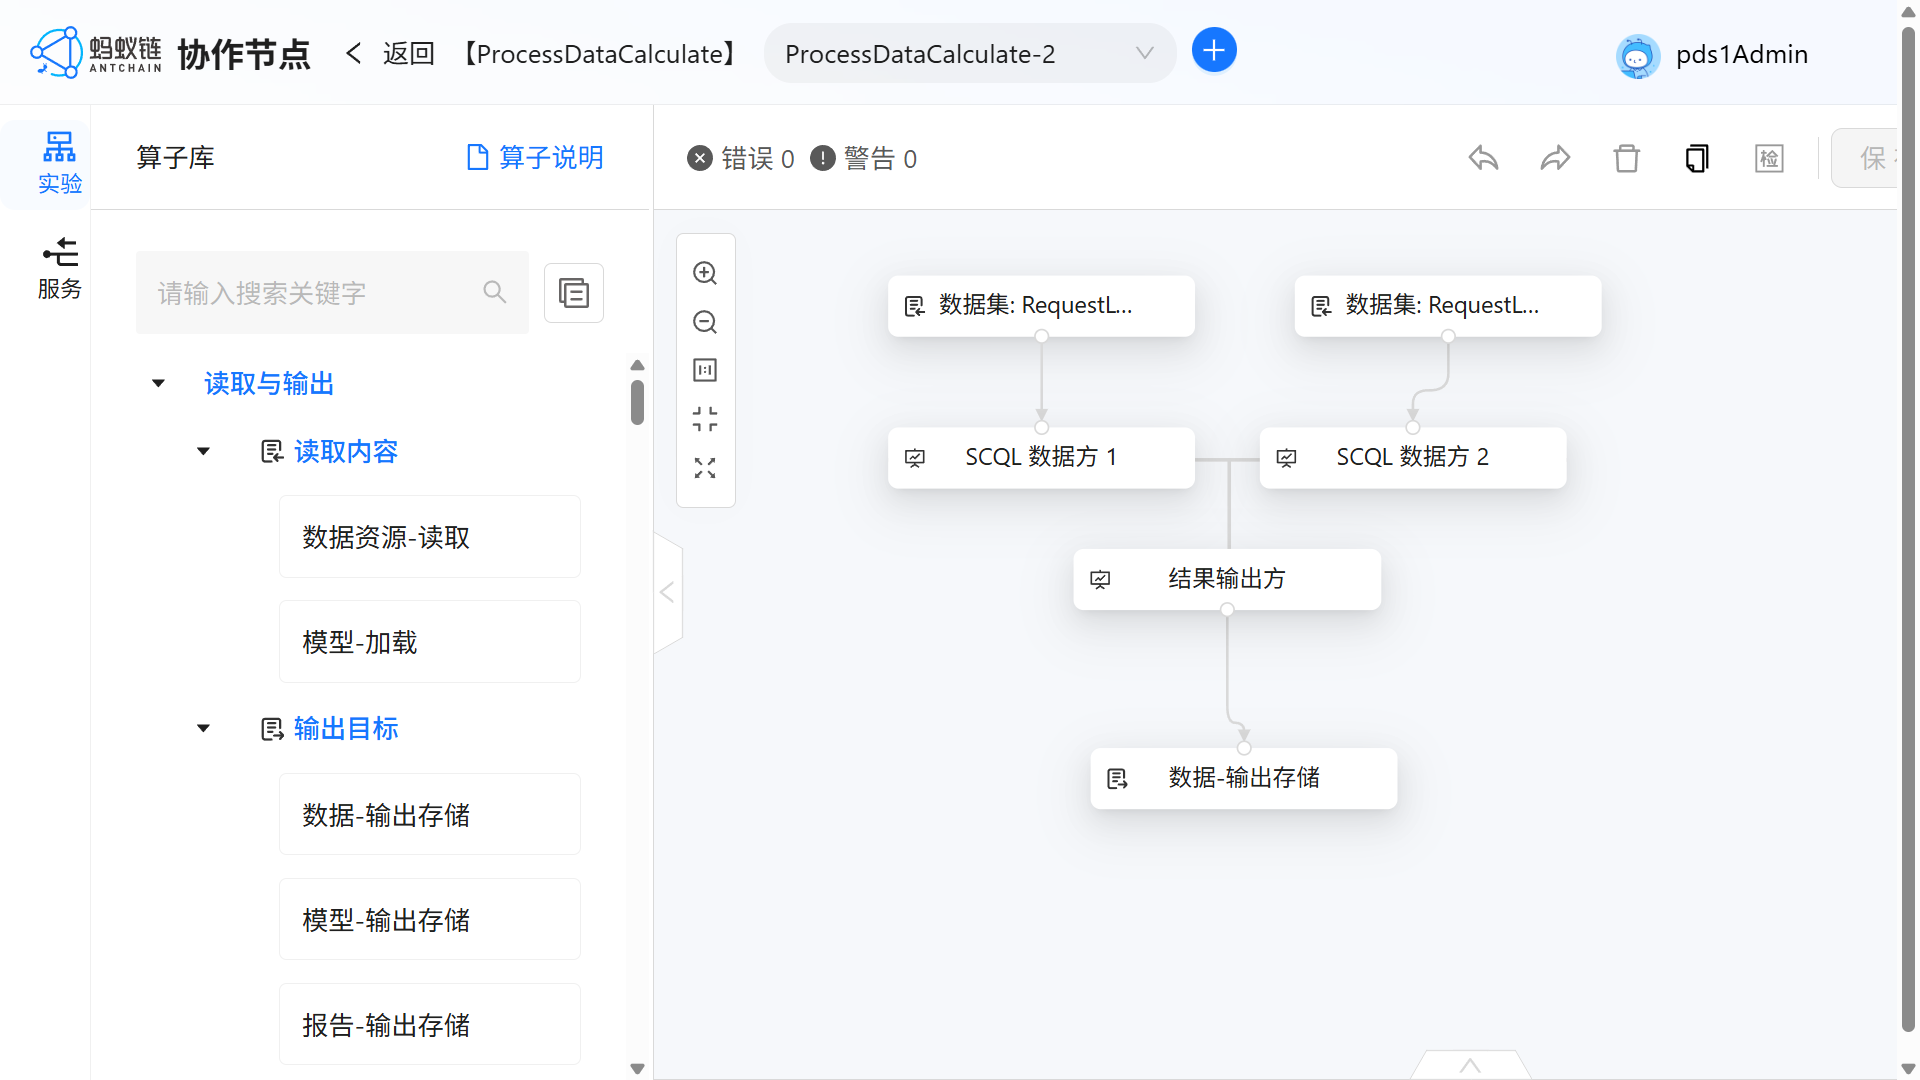Redo the undone action
Screen dimensions: 1920x1080
pyautogui.click(x=1554, y=158)
